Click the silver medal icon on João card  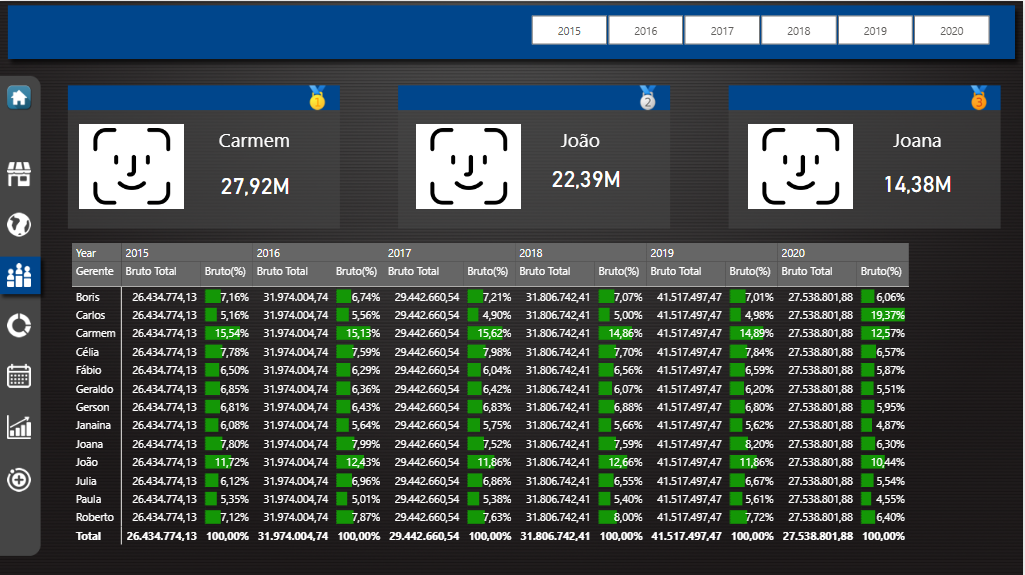(648, 98)
